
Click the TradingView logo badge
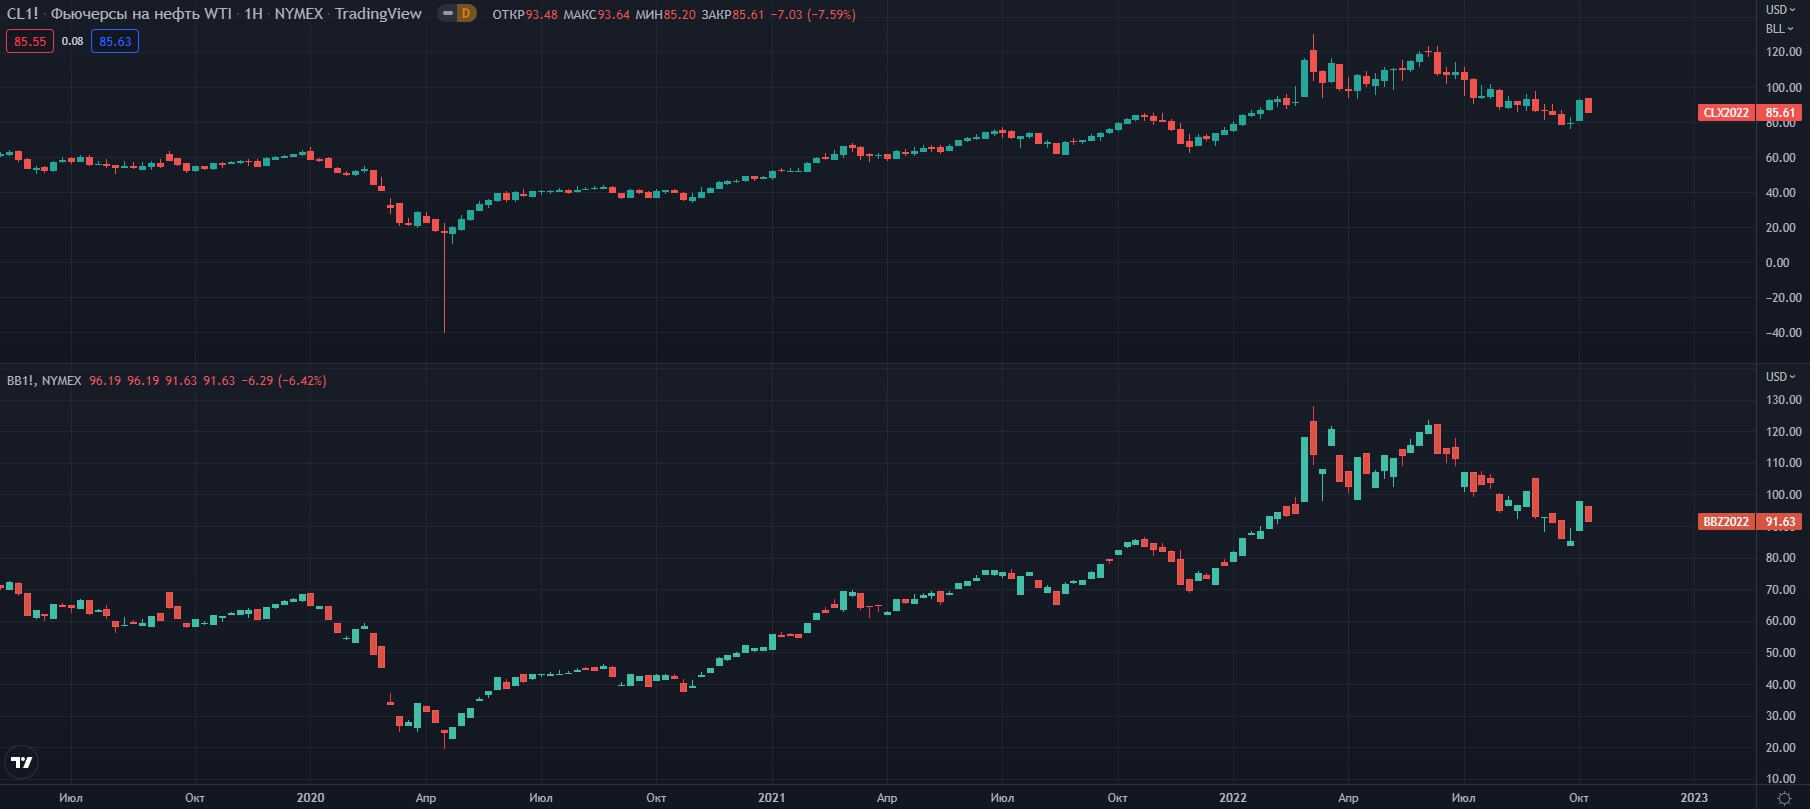(x=21, y=762)
